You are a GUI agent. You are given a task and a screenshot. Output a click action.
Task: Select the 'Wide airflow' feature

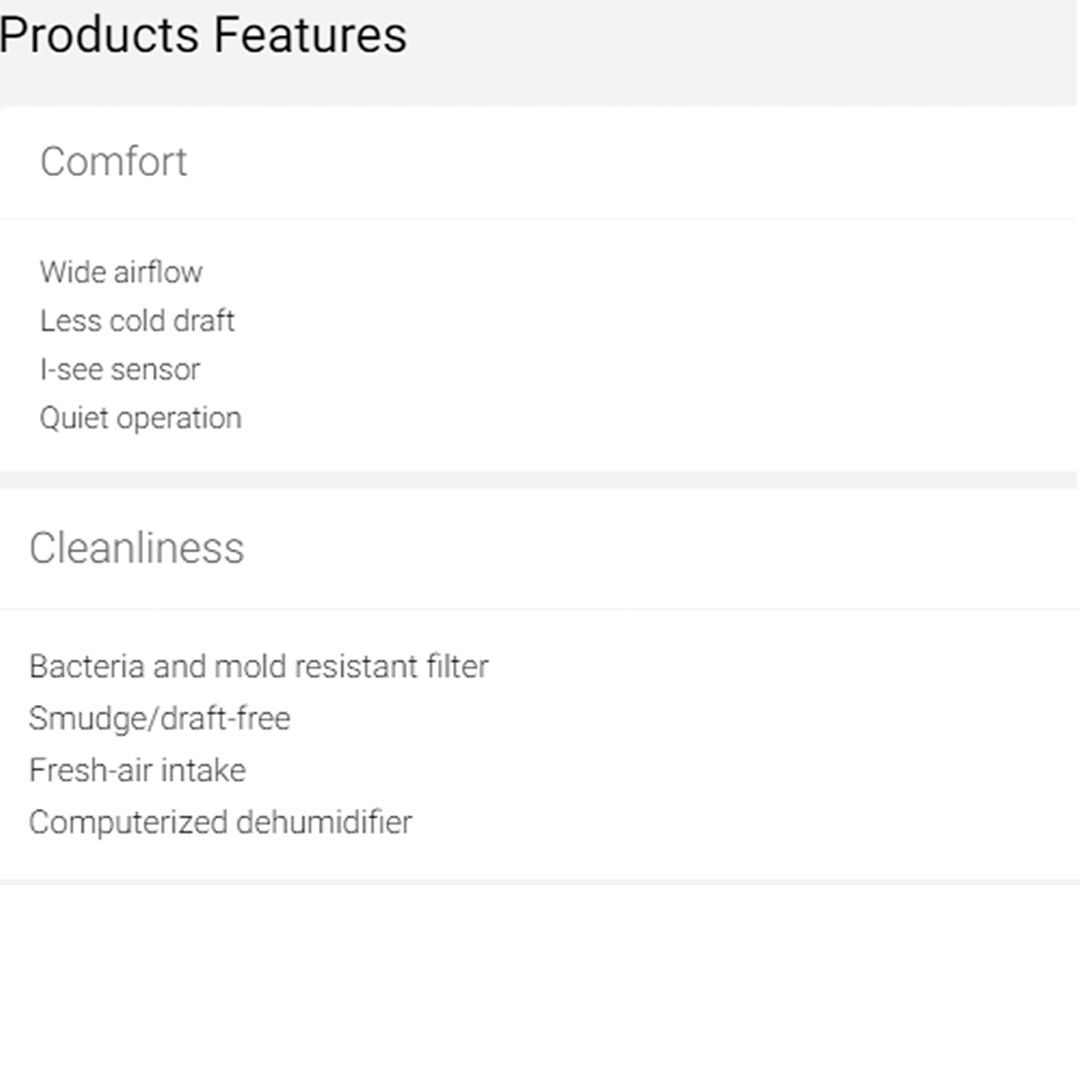[121, 272]
